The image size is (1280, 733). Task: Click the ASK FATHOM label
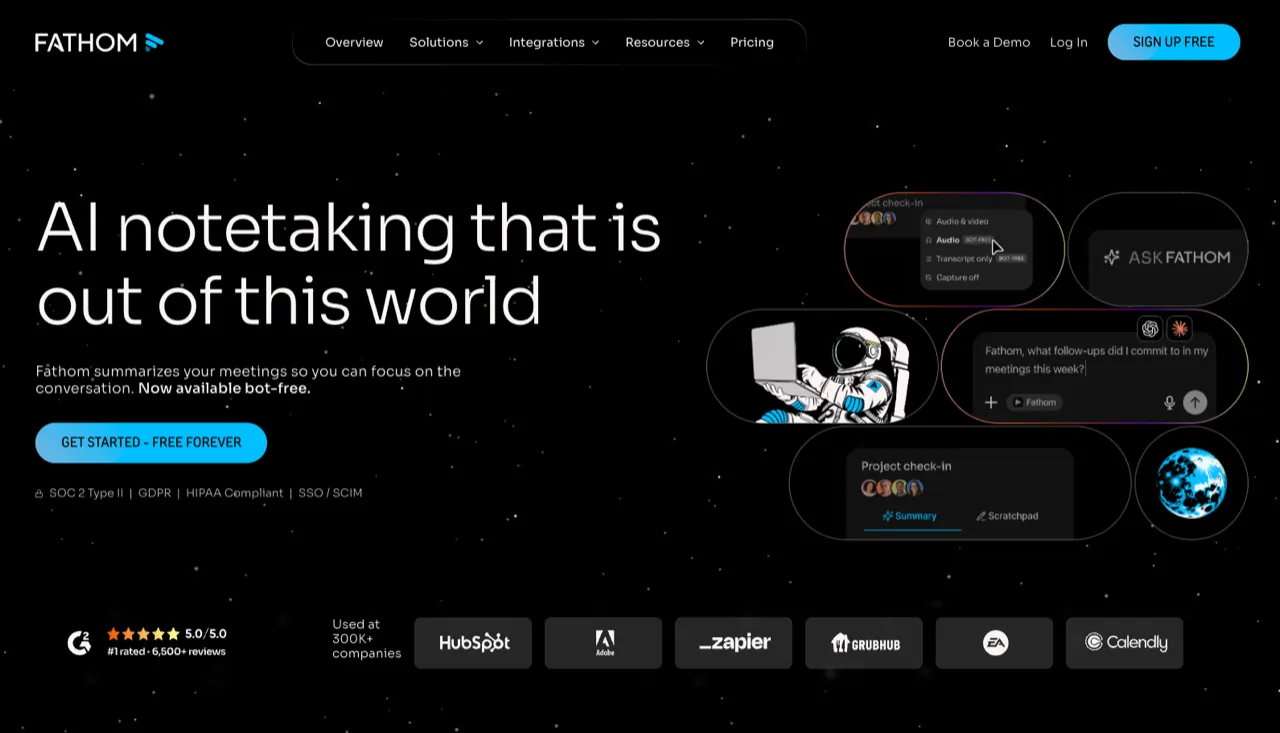tap(1179, 257)
